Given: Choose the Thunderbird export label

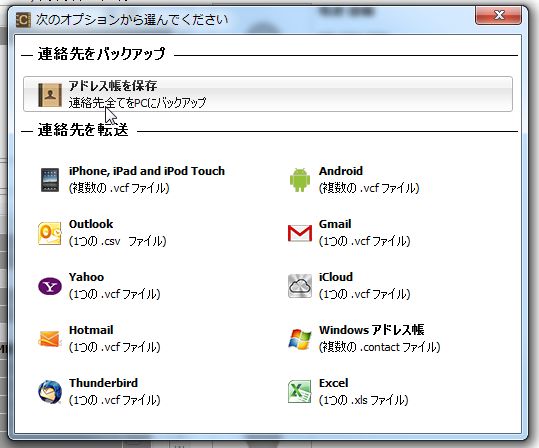Looking at the screenshot, I should pos(103,383).
